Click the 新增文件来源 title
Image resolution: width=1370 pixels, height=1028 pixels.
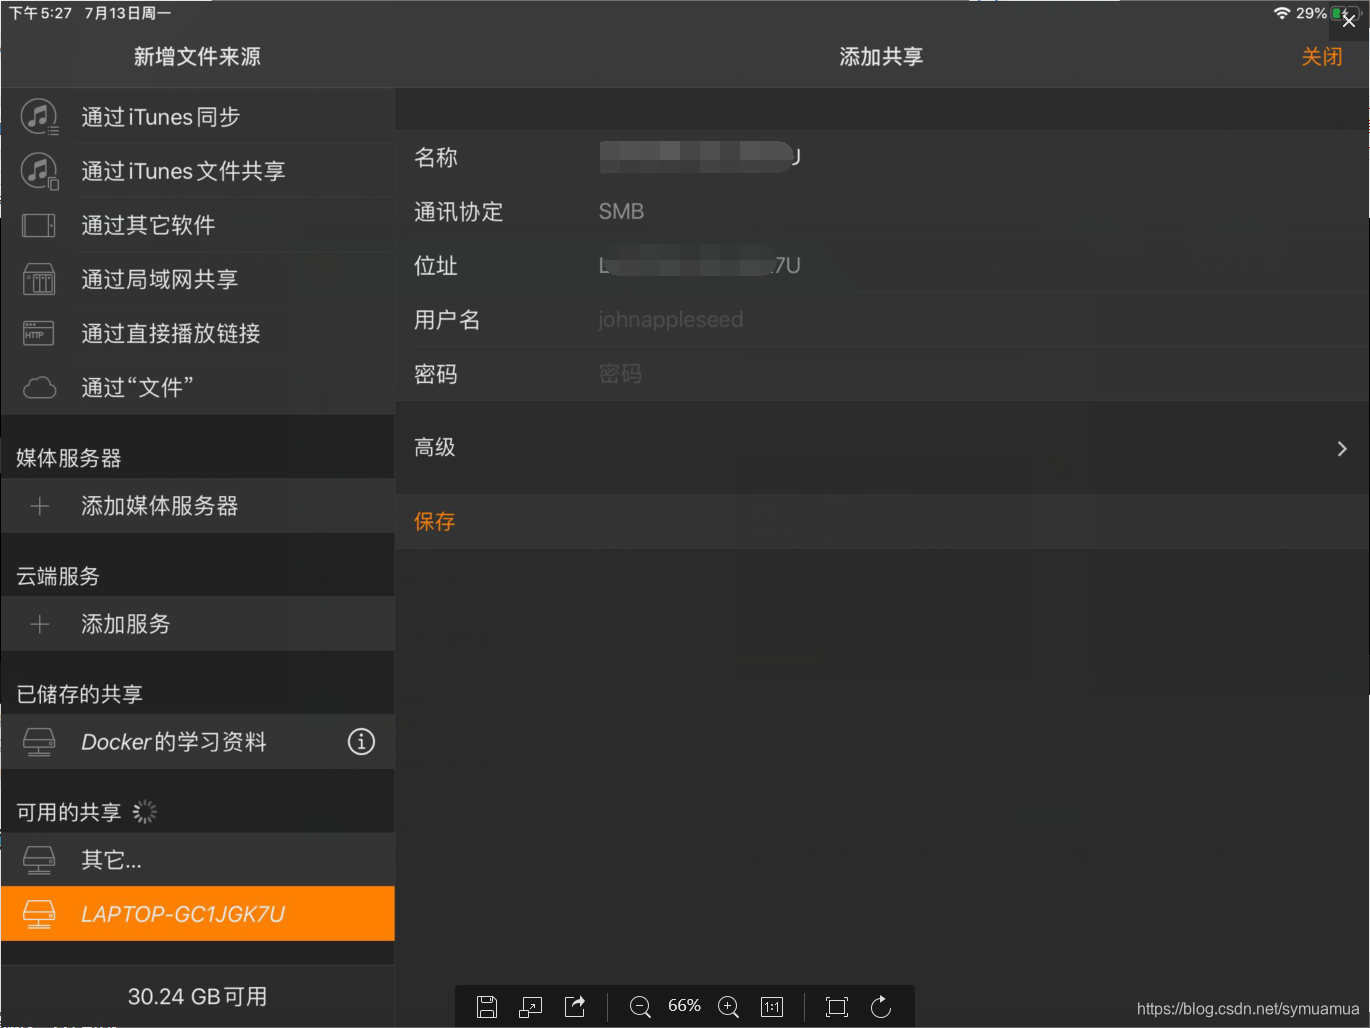197,57
